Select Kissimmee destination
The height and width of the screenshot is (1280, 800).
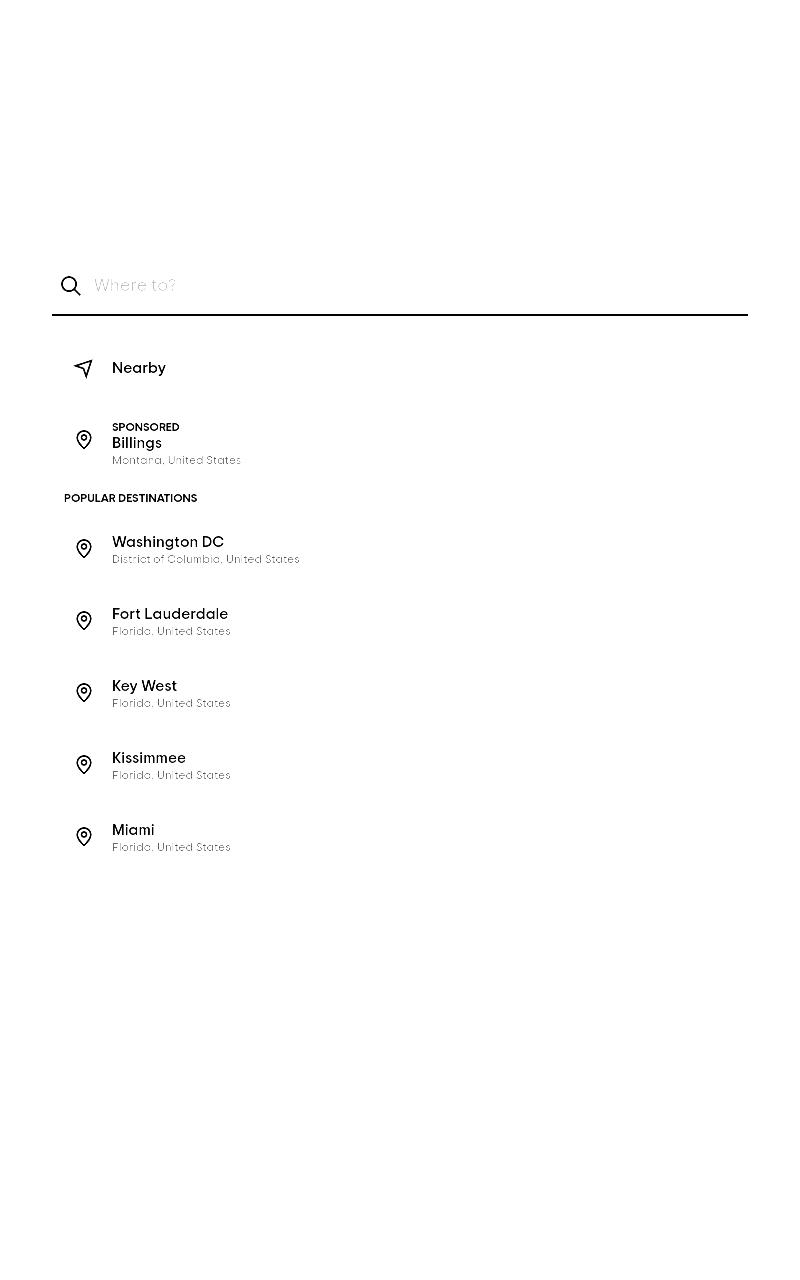coord(400,765)
